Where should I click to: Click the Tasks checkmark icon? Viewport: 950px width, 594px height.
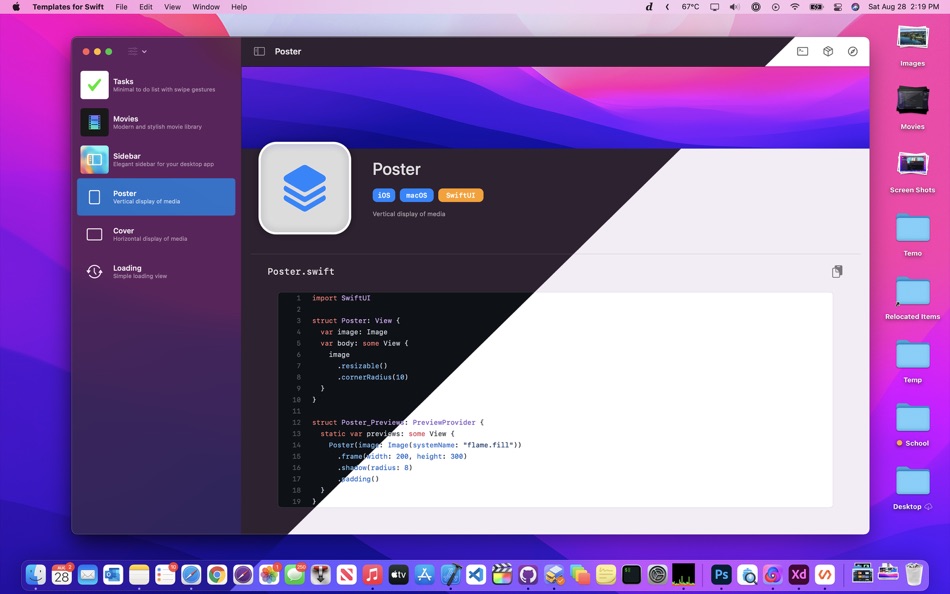(x=95, y=85)
